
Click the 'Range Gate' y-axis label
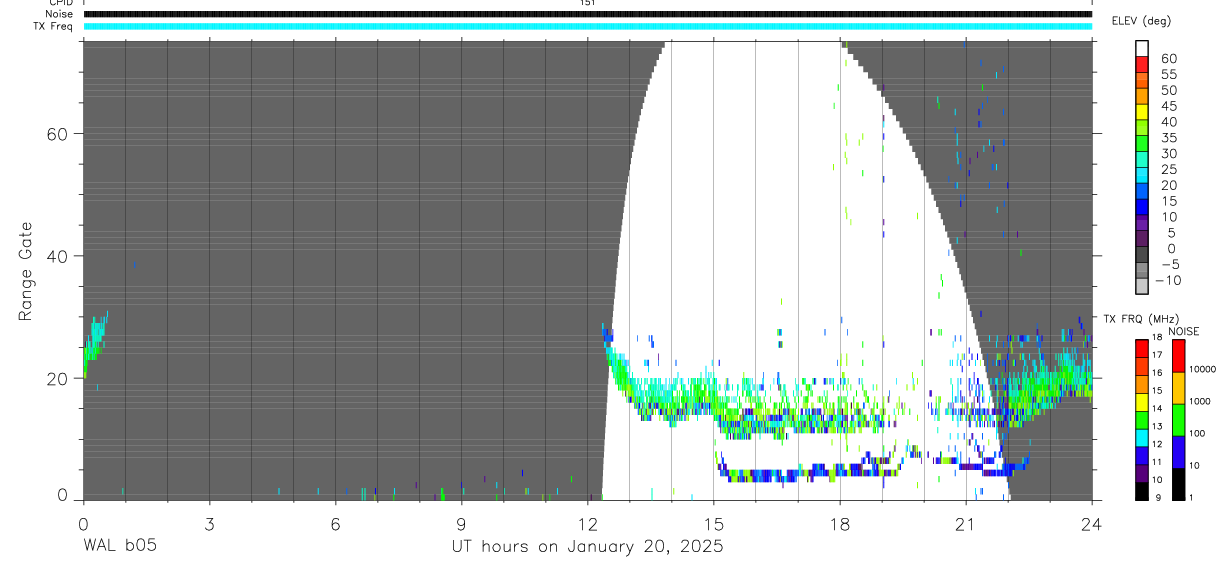pos(26,271)
